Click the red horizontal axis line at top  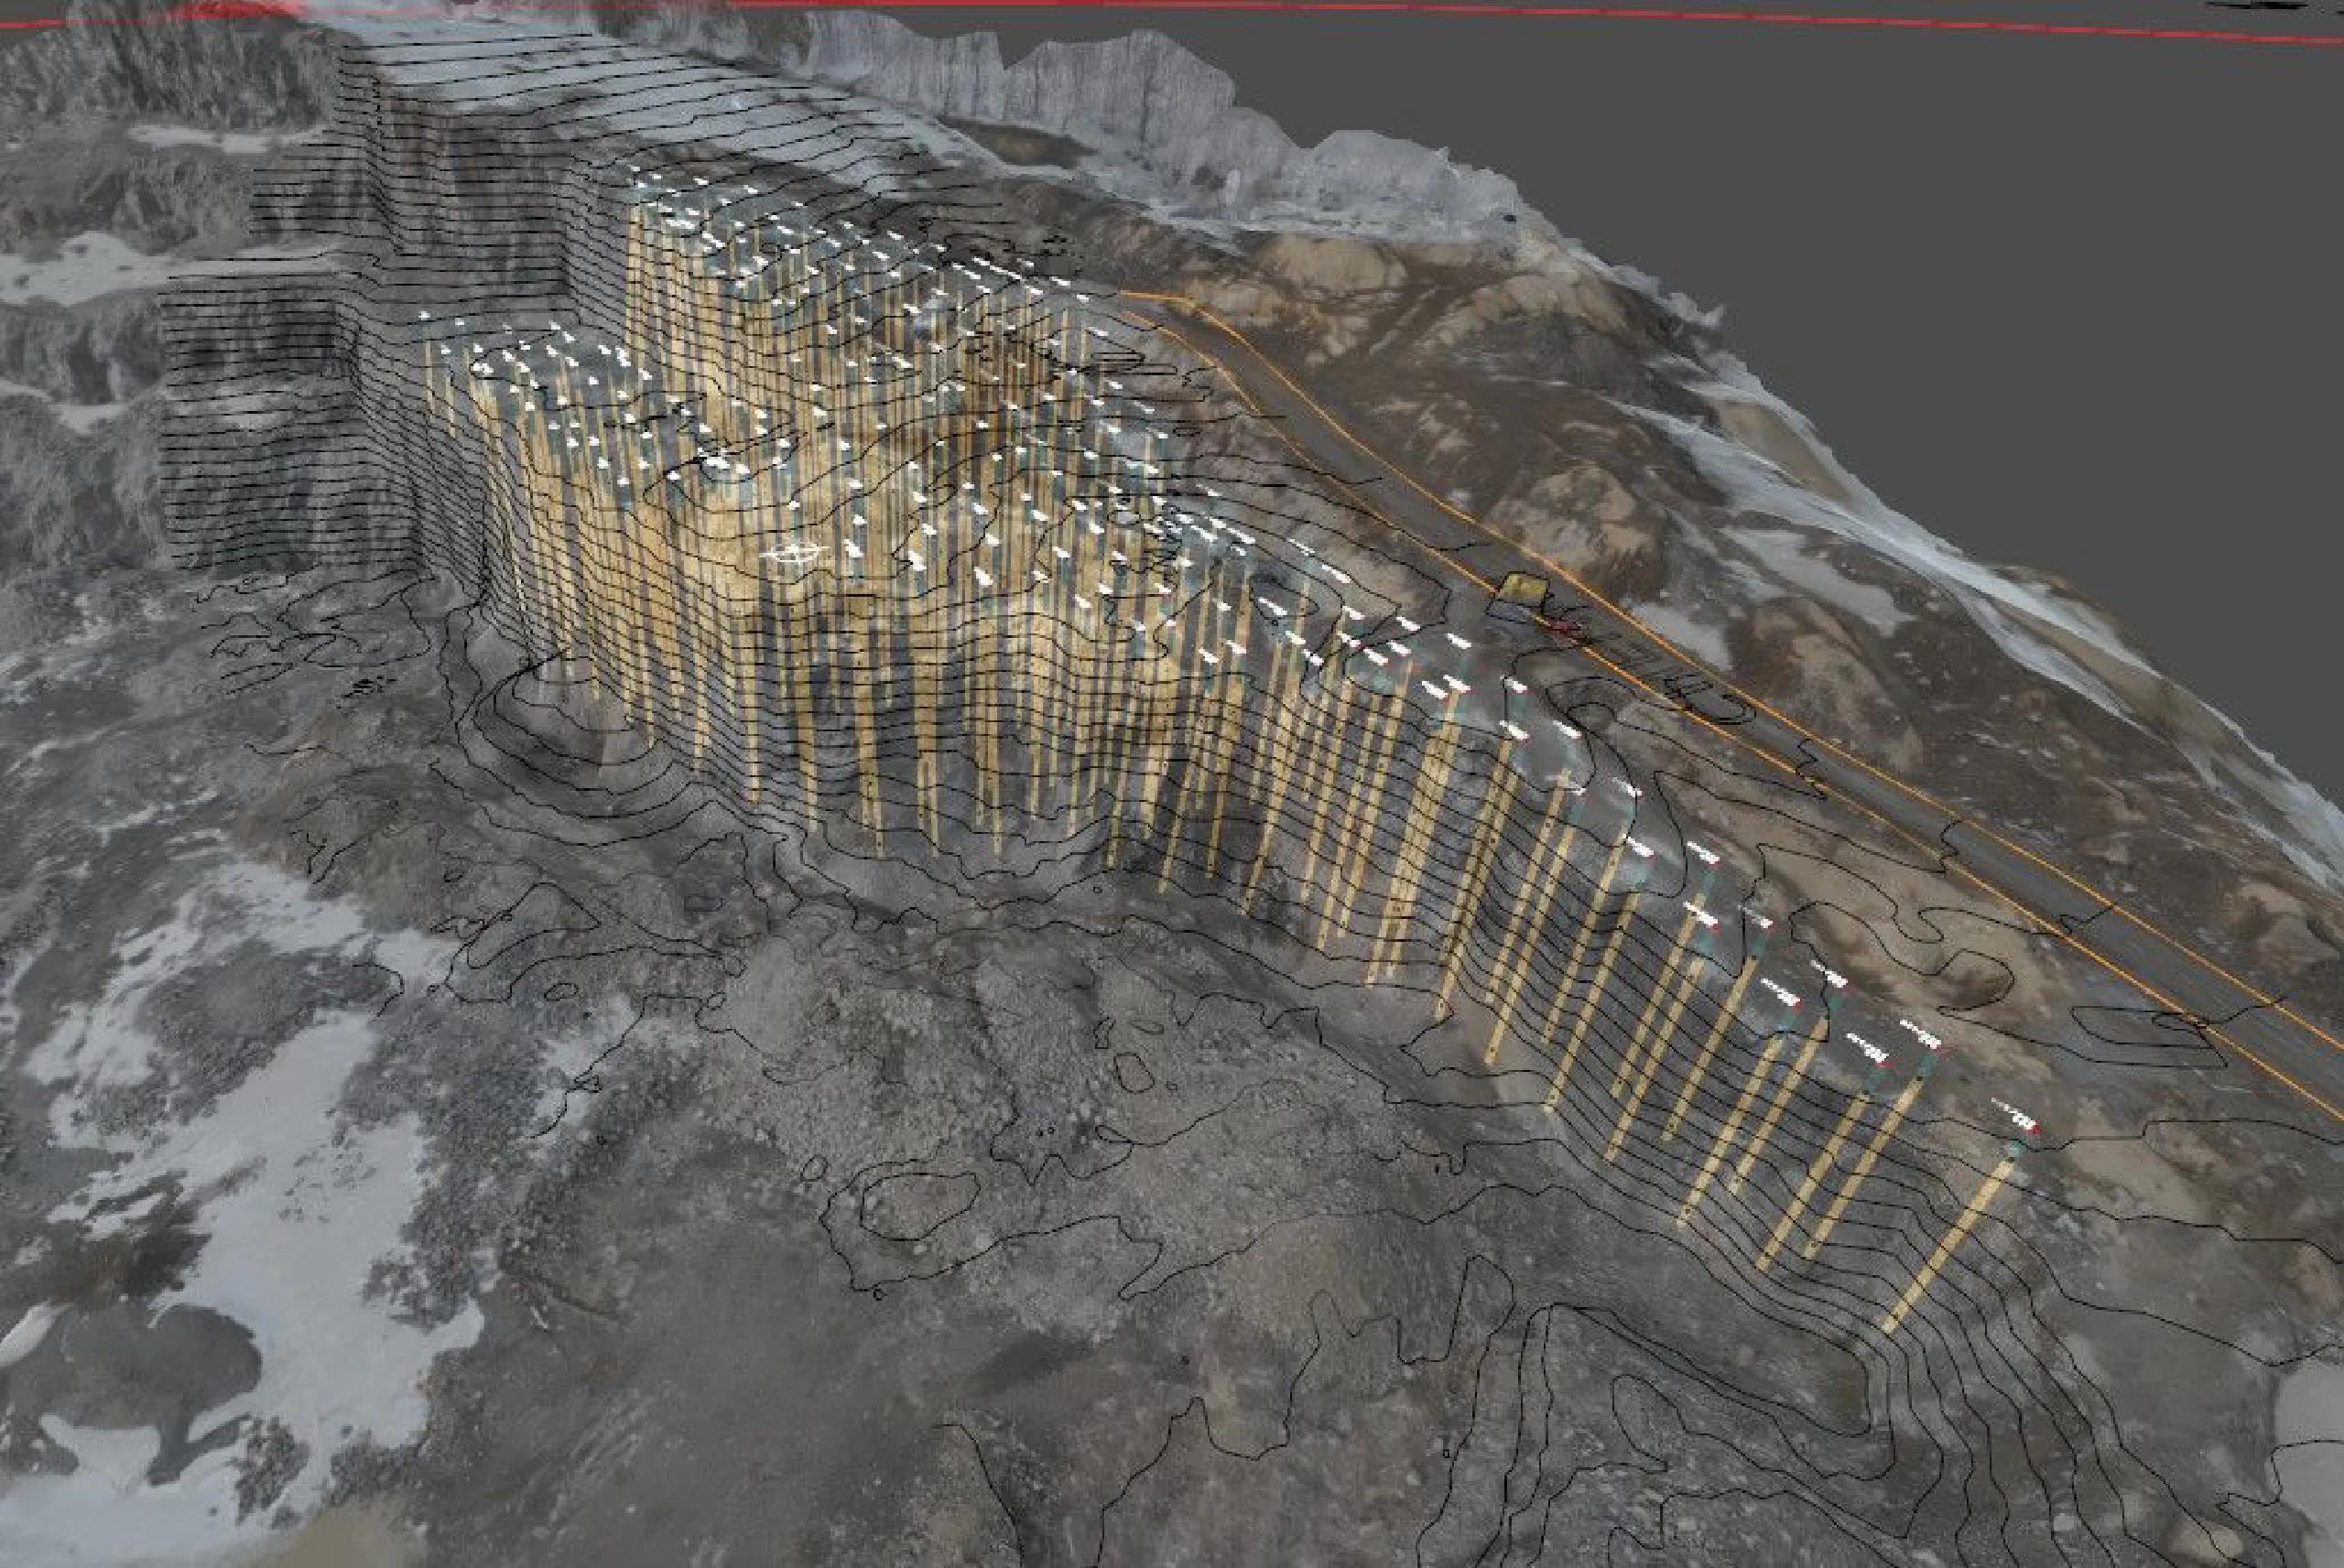(x=1200, y=12)
